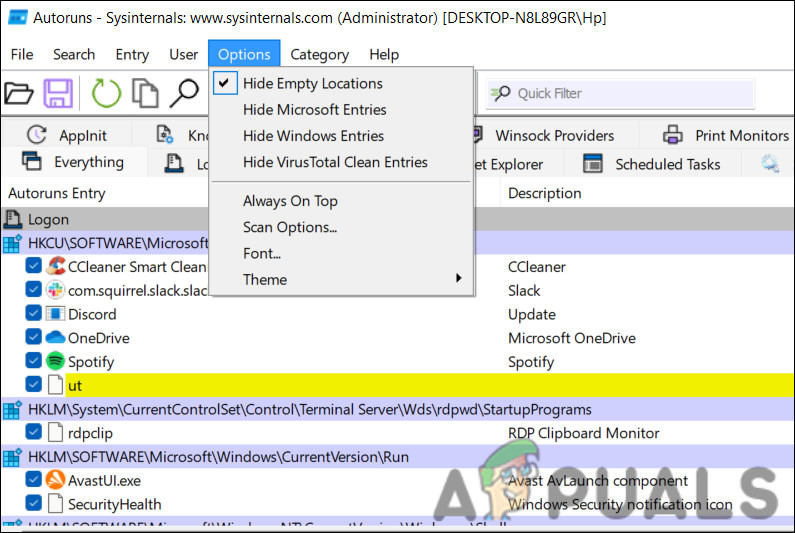Click the AvastUI.exe orange icon

pyautogui.click(x=55, y=479)
